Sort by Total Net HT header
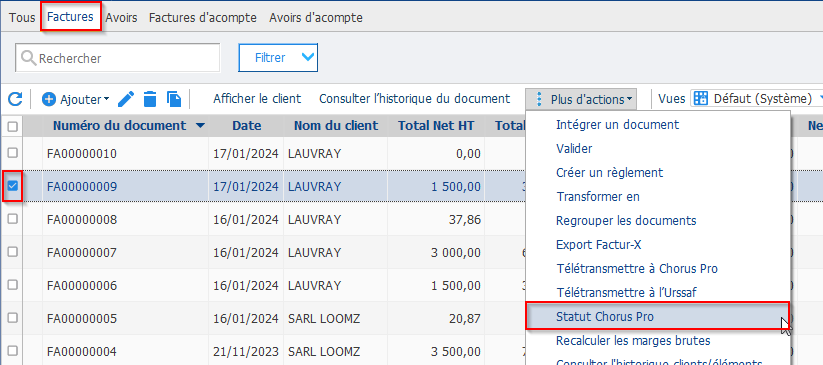Viewport: 823px width, 365px height. pos(436,126)
